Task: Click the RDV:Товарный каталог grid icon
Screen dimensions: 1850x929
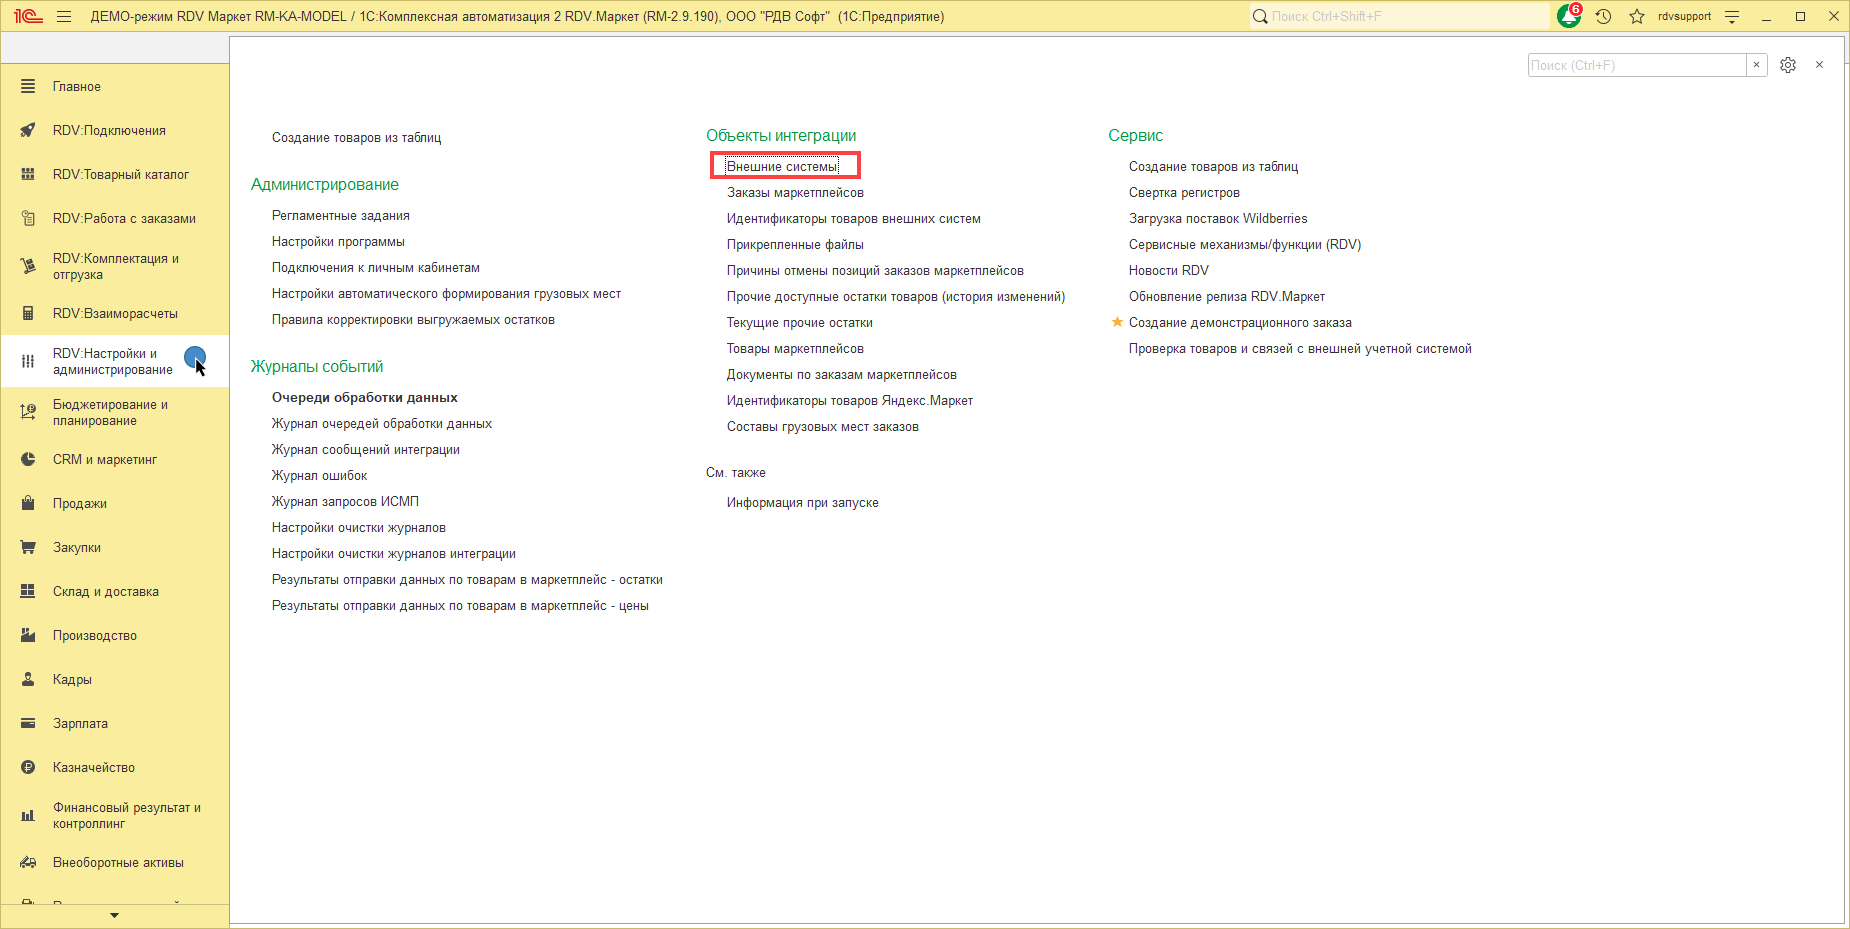Action: click(x=28, y=174)
